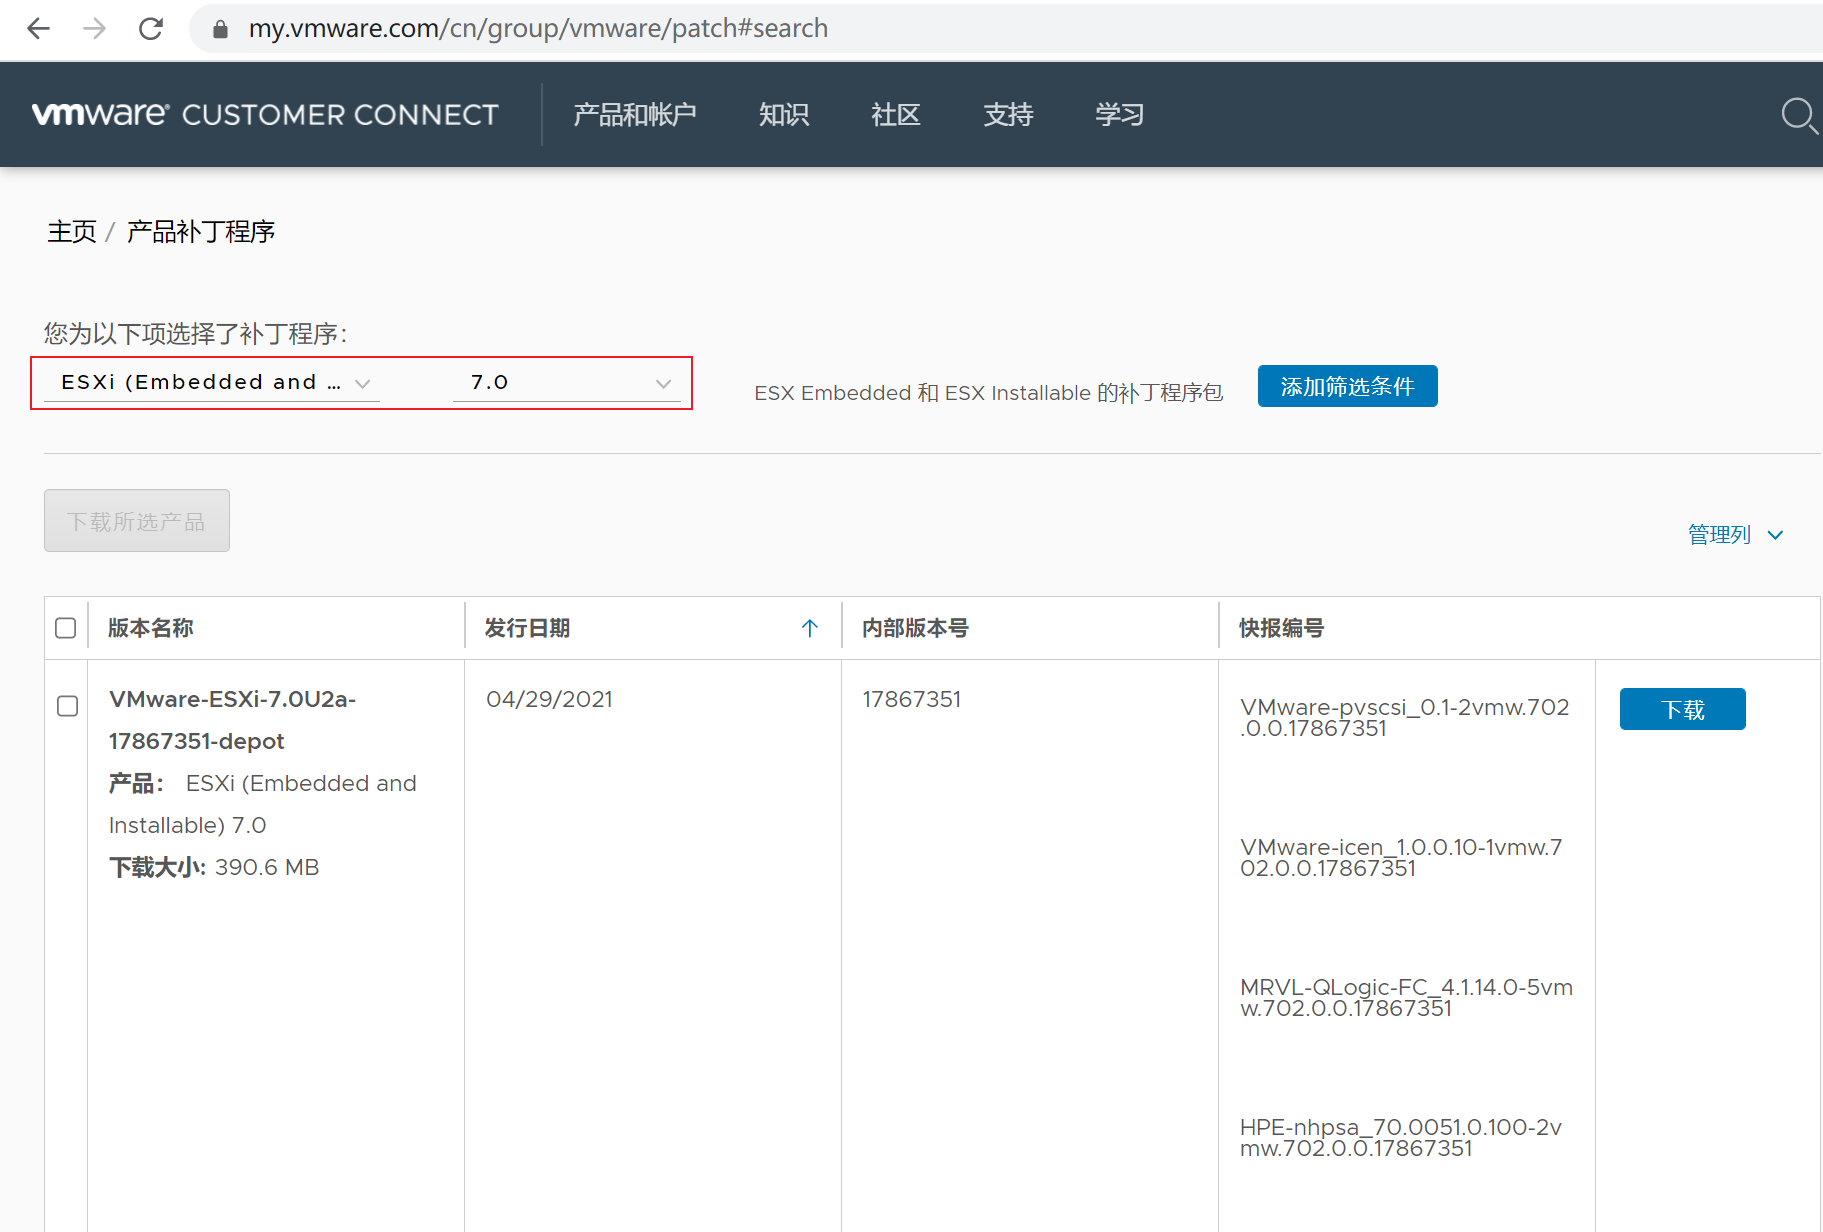Click the release date 04/29/2021

(x=549, y=699)
